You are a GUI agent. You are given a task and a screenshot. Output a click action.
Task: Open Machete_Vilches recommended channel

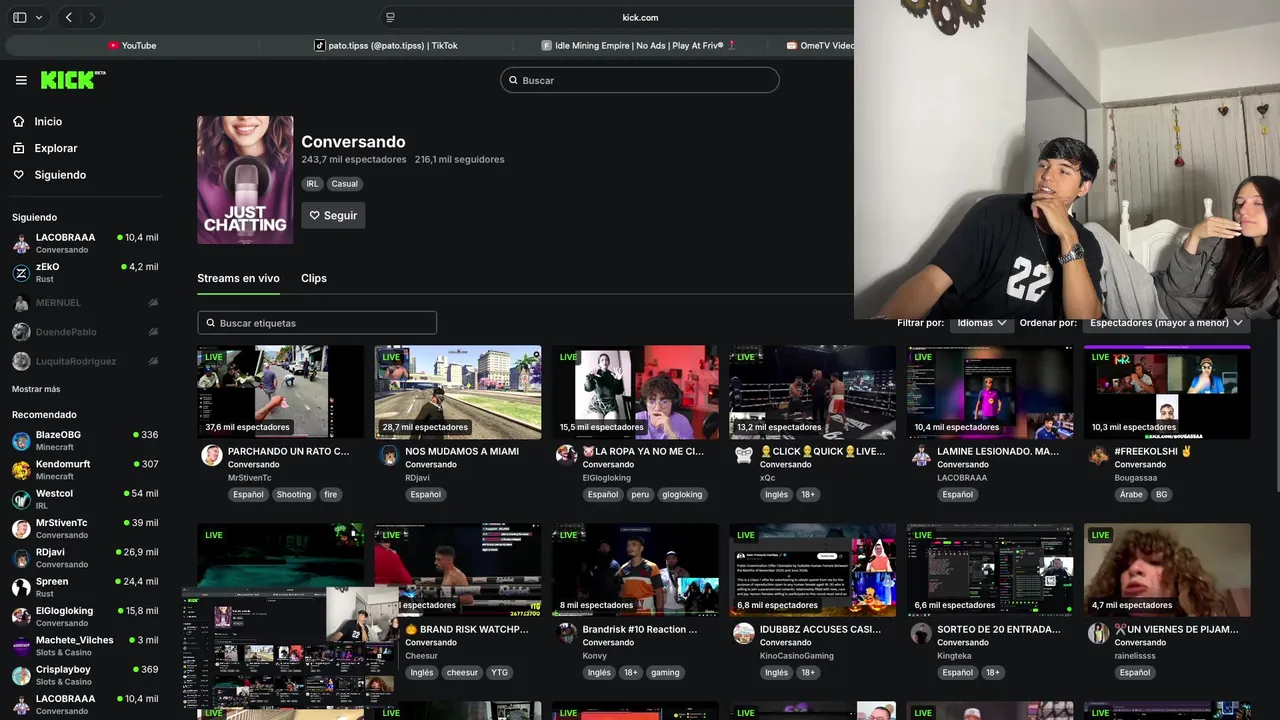tap(85, 646)
